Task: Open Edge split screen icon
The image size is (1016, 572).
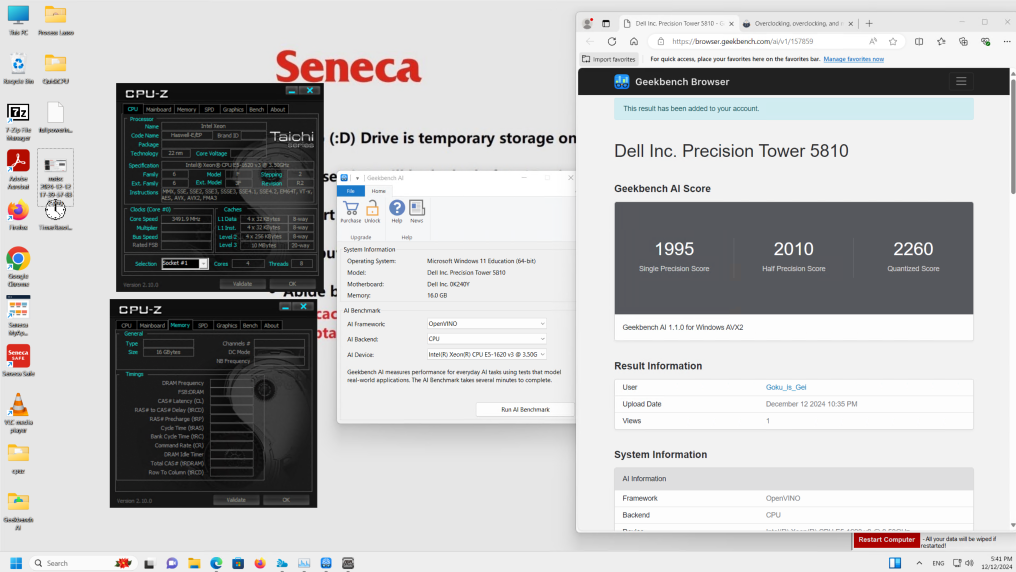Action: pyautogui.click(x=919, y=41)
